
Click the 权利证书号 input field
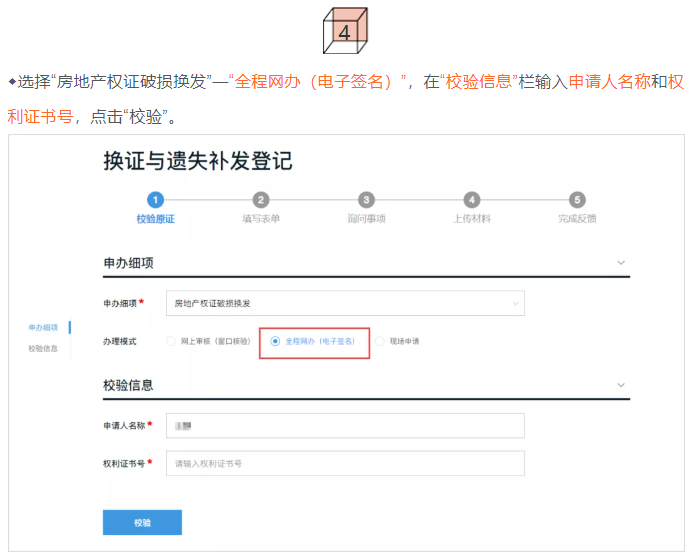pyautogui.click(x=345, y=464)
